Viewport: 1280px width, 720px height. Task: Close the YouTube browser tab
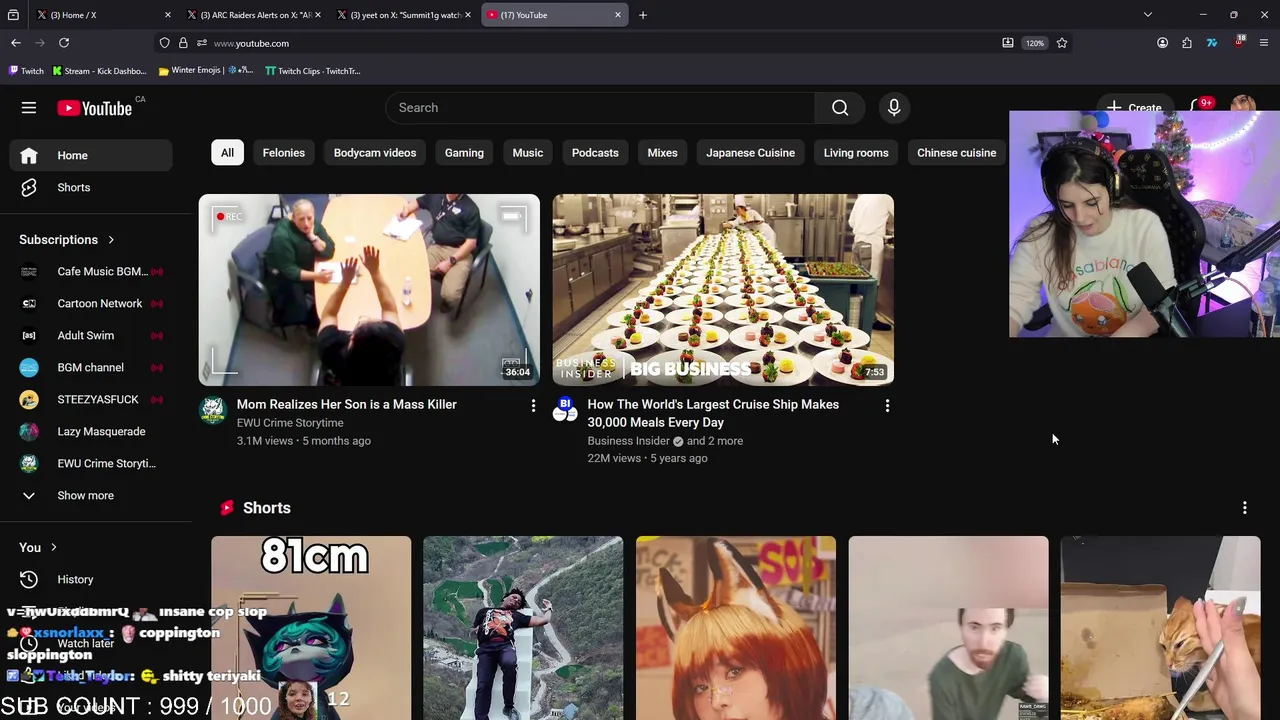(x=618, y=15)
